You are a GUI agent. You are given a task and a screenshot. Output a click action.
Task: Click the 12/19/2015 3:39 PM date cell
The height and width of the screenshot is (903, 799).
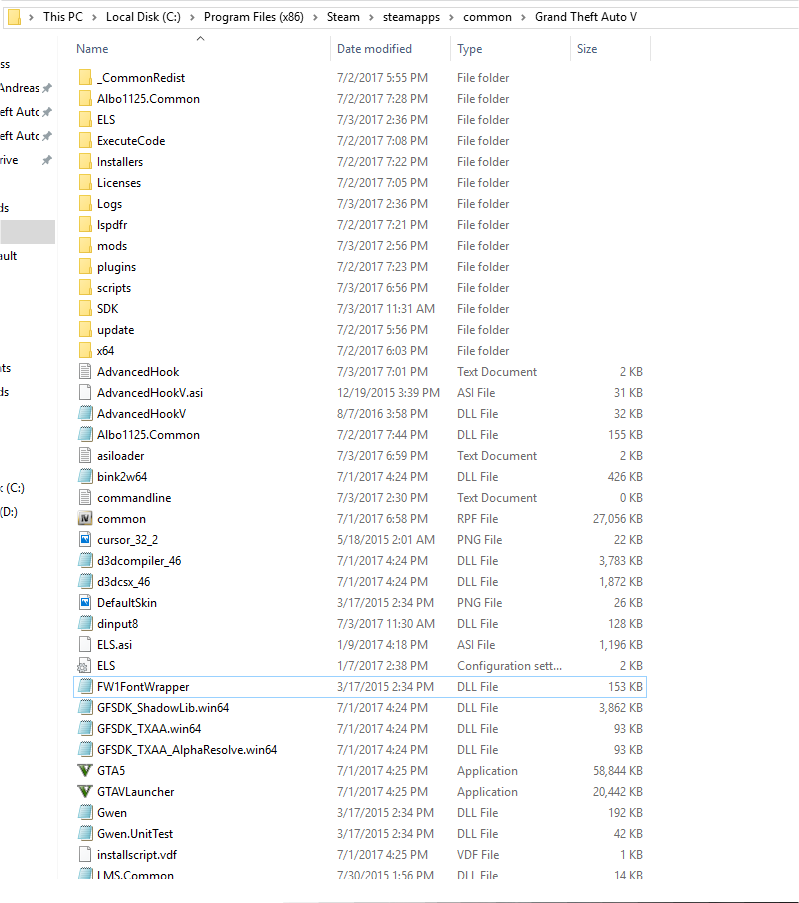[x=388, y=393]
